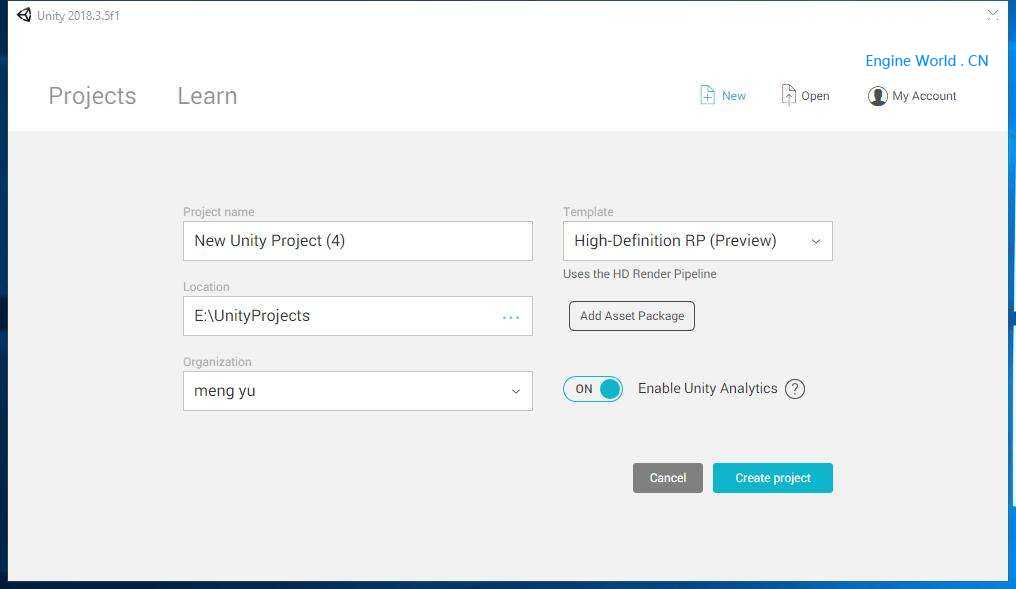
Task: Expand the Template dropdown
Action: (x=697, y=241)
